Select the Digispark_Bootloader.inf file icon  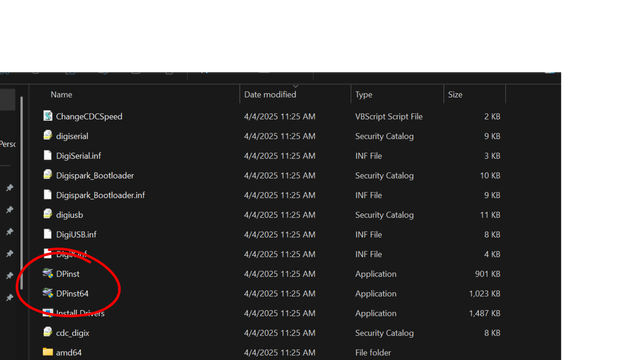(x=48, y=195)
